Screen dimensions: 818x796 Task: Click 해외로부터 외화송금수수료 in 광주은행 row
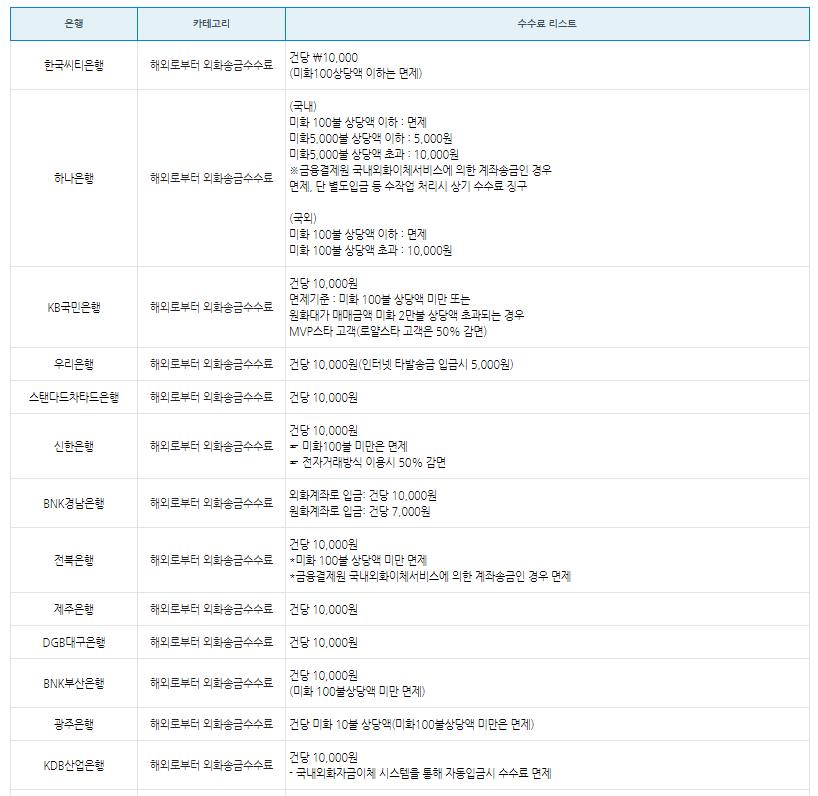tap(211, 724)
